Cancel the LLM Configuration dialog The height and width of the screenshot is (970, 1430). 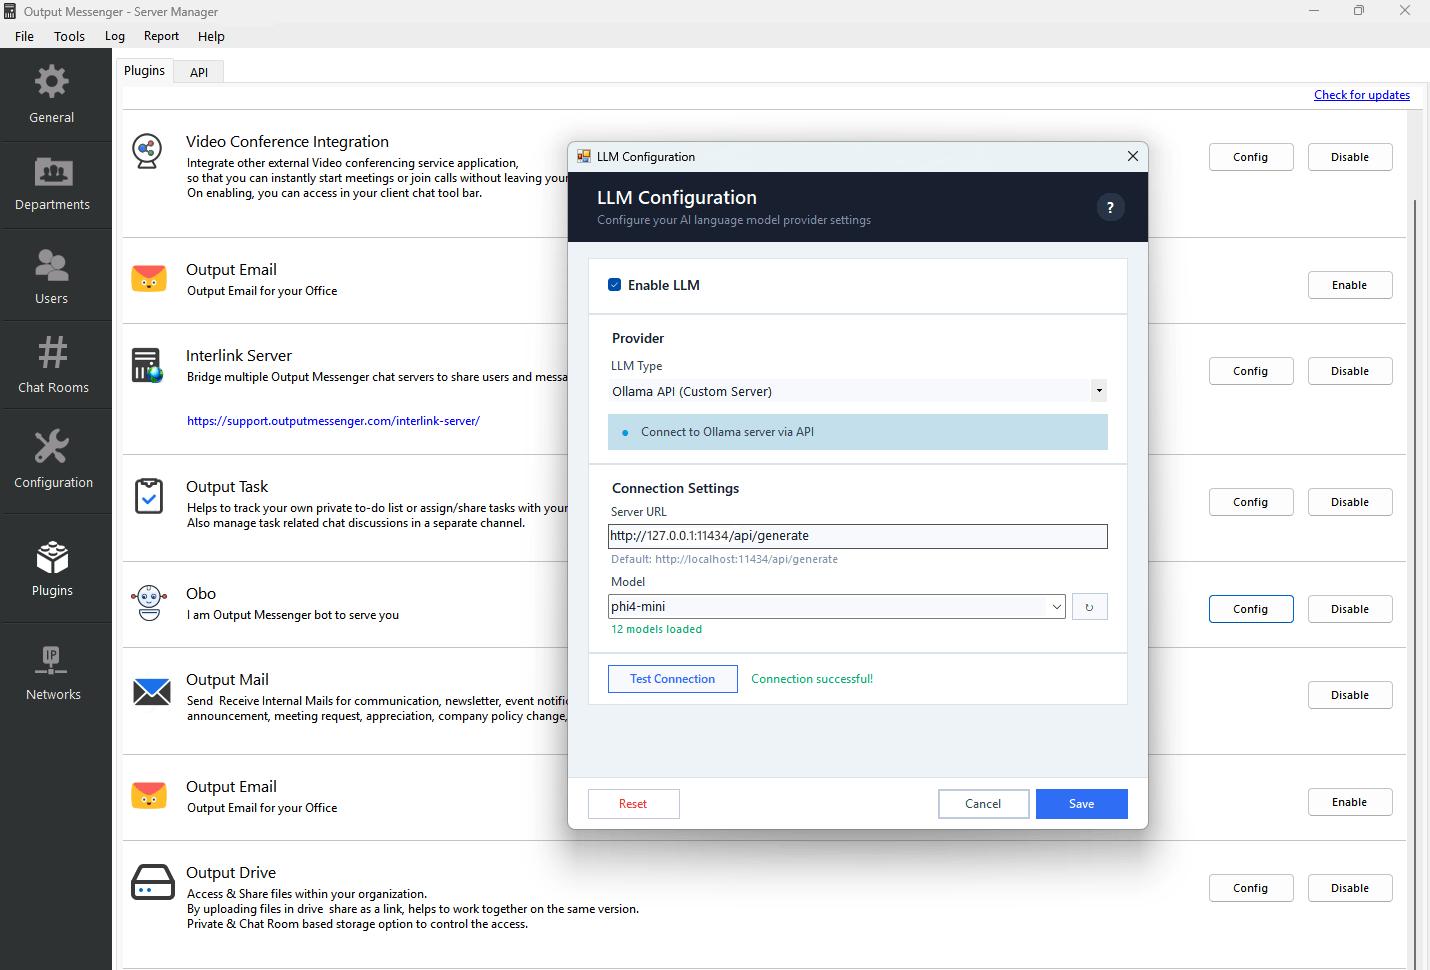coord(983,804)
